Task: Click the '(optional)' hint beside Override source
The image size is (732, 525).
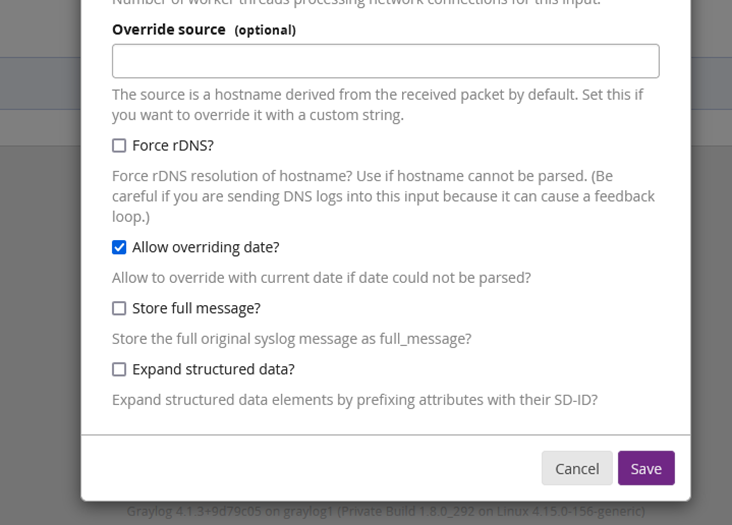Action: [265, 30]
